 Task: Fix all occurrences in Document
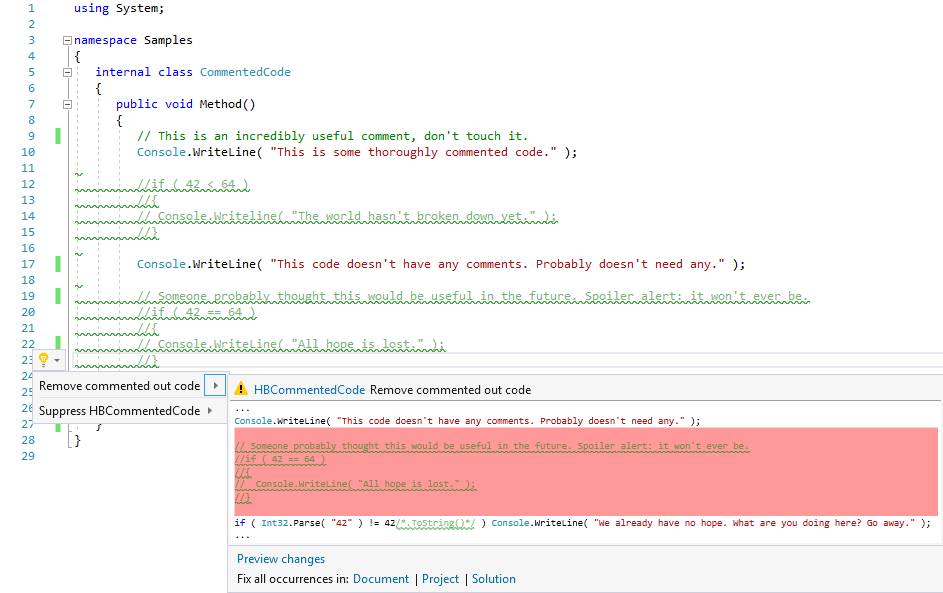coord(381,579)
